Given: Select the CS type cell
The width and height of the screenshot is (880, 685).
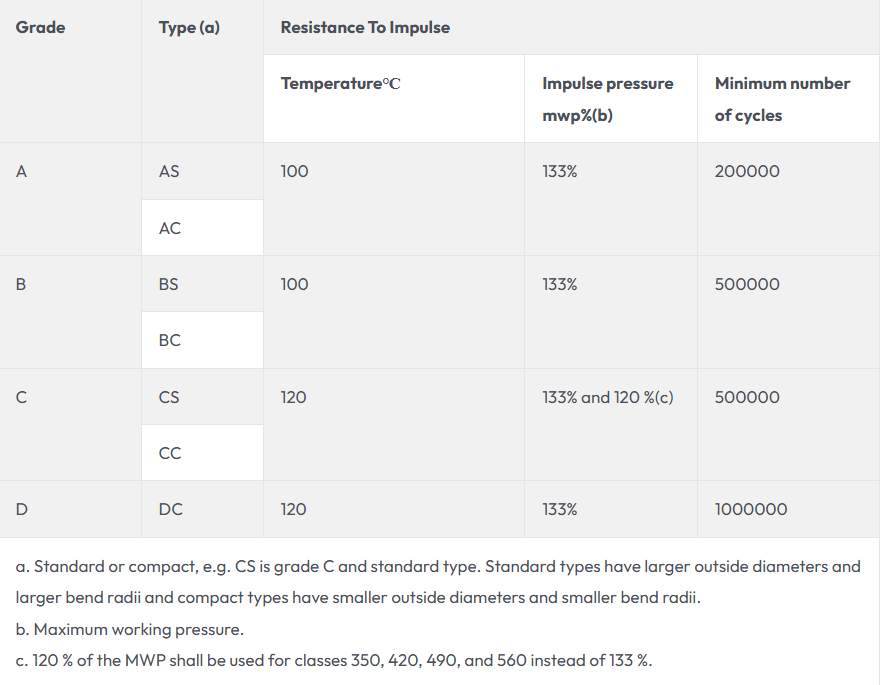Looking at the screenshot, I should pyautogui.click(x=169, y=397).
